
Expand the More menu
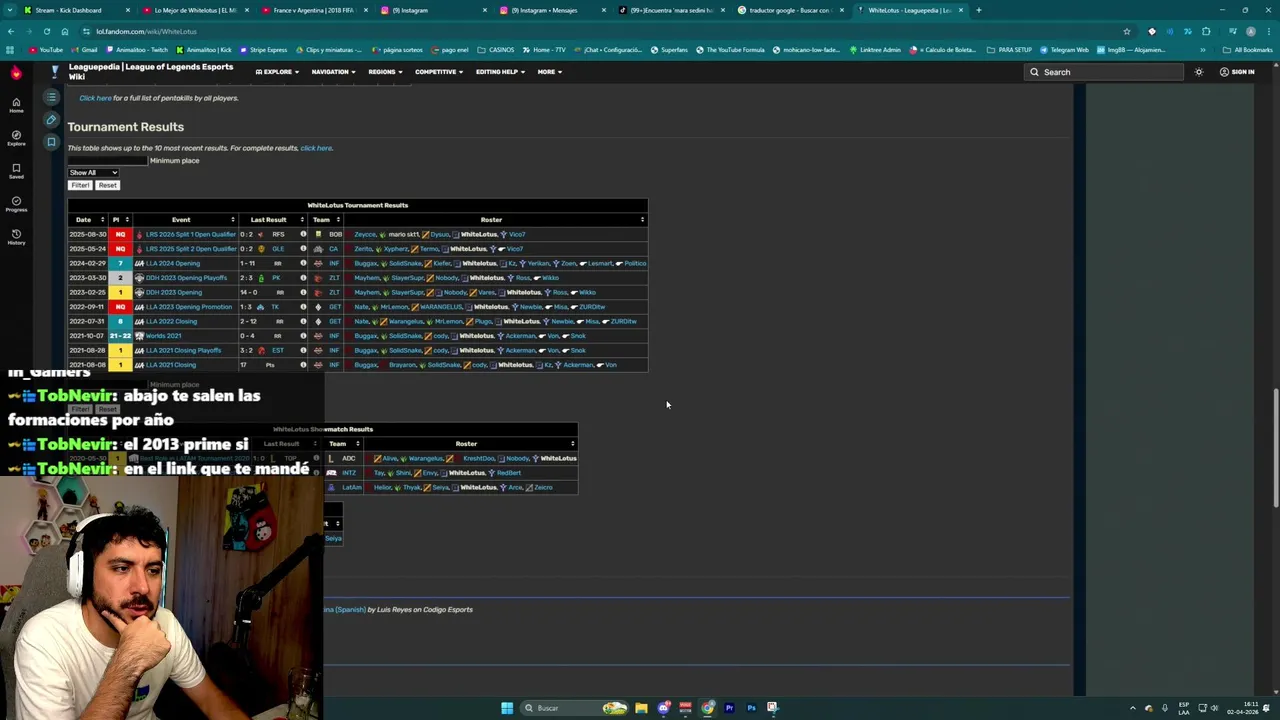coord(549,72)
